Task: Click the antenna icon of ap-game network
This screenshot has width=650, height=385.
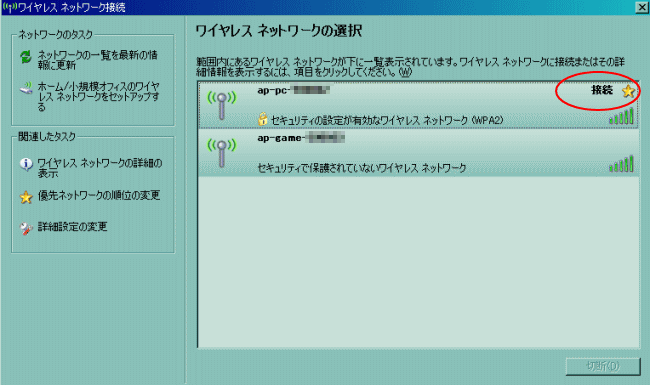Action: pyautogui.click(x=222, y=153)
